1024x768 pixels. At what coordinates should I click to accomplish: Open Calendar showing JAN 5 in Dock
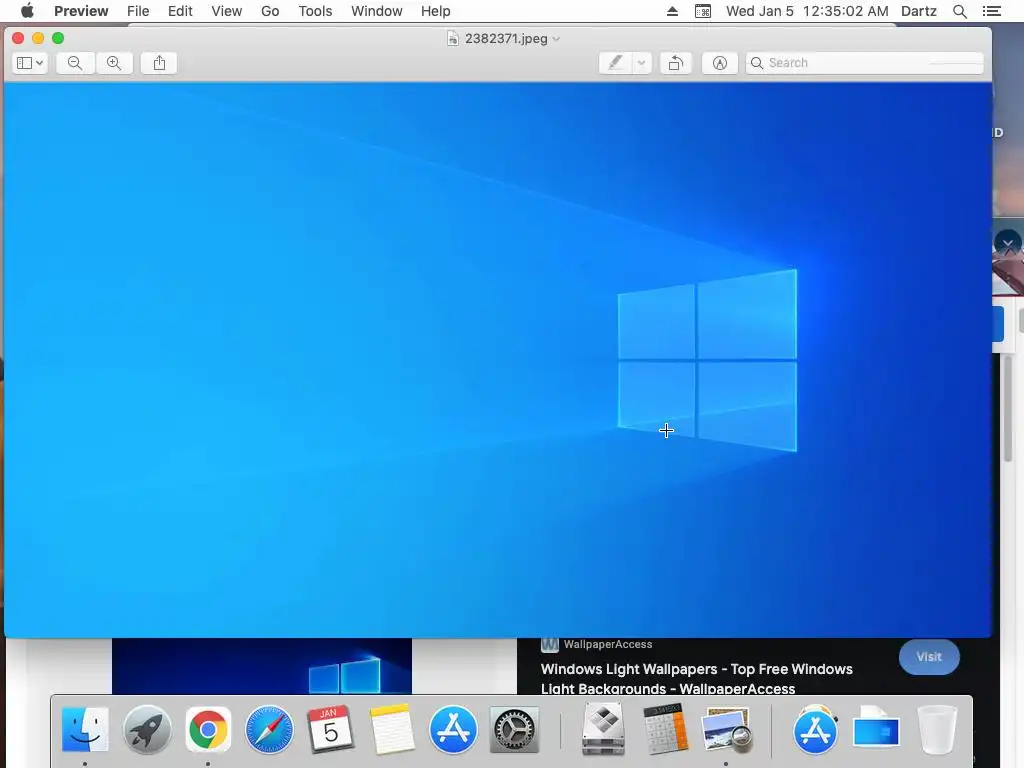[330, 729]
